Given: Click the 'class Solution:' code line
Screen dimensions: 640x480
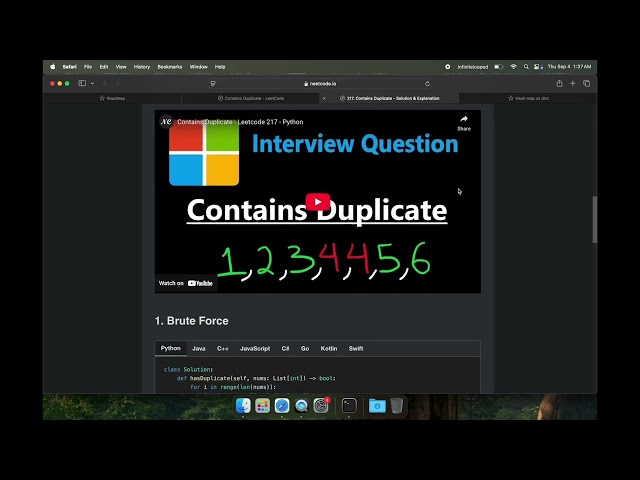Looking at the screenshot, I should [x=188, y=369].
